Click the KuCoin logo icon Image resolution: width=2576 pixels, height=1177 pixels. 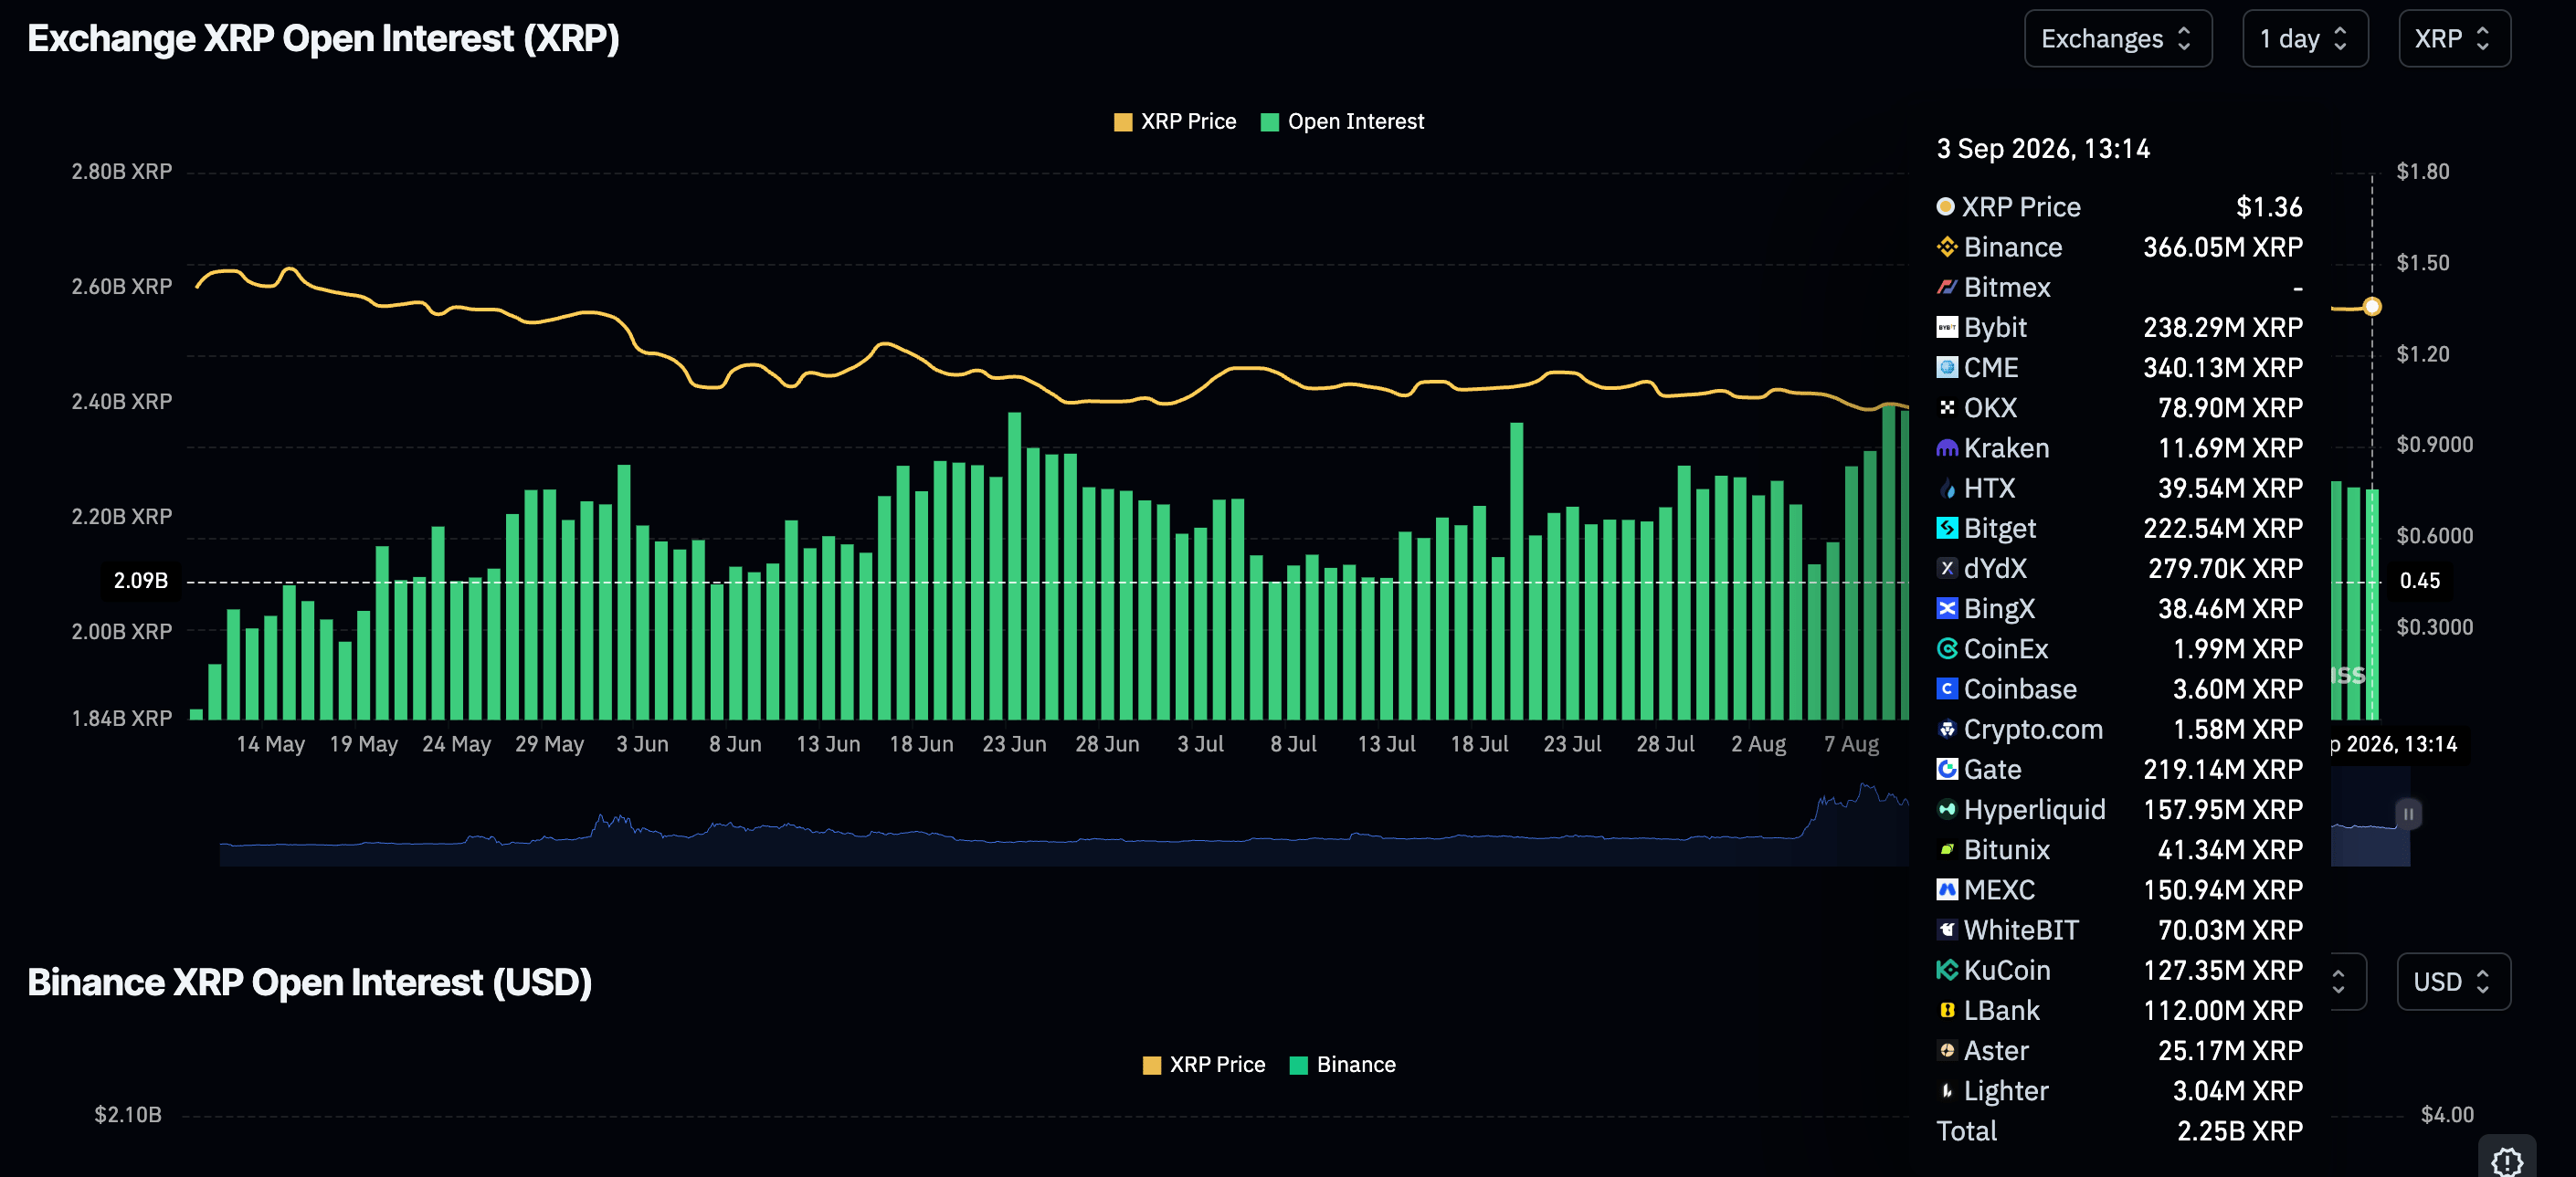pyautogui.click(x=1946, y=970)
